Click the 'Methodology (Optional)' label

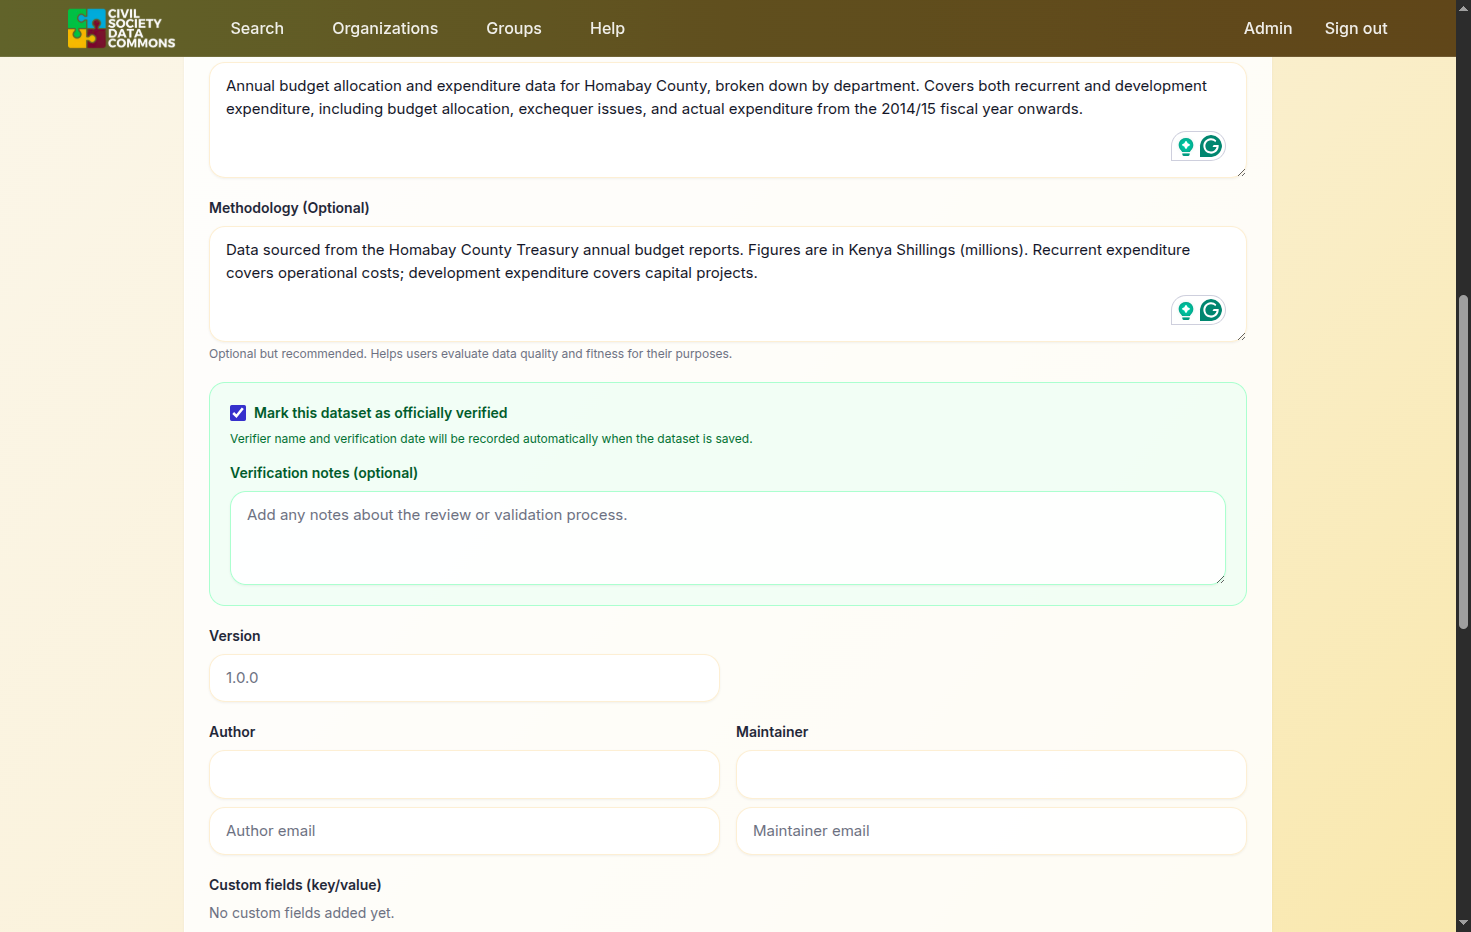click(x=289, y=208)
